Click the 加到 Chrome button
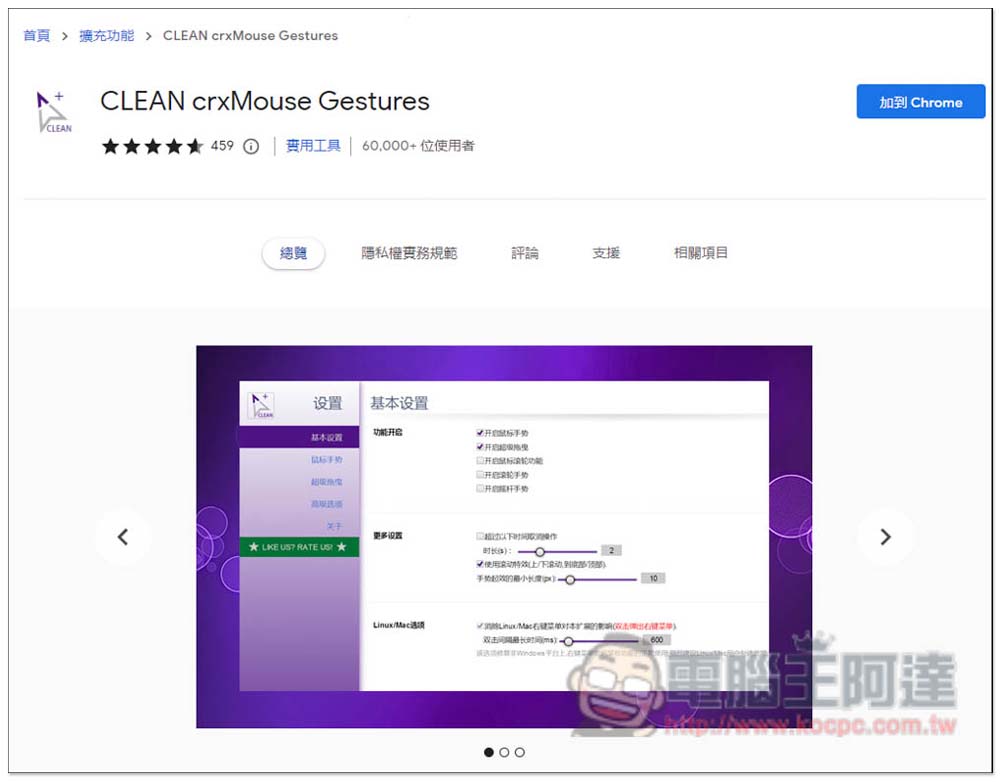The height and width of the screenshot is (782, 1000). [920, 101]
